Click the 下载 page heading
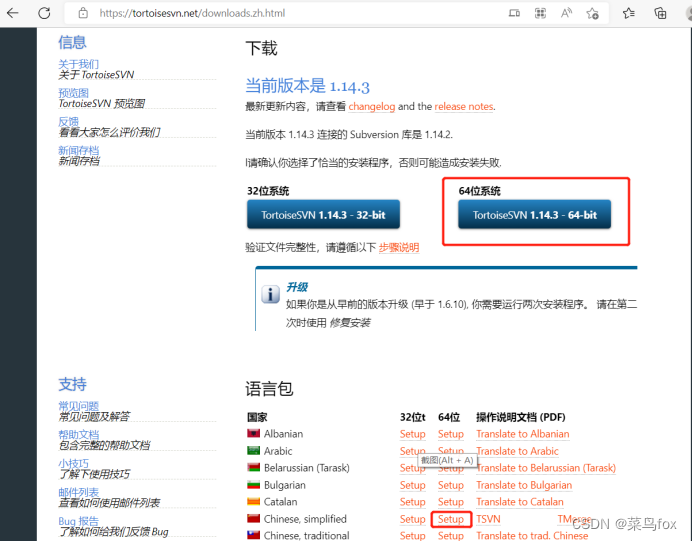The image size is (692, 541). 261,49
